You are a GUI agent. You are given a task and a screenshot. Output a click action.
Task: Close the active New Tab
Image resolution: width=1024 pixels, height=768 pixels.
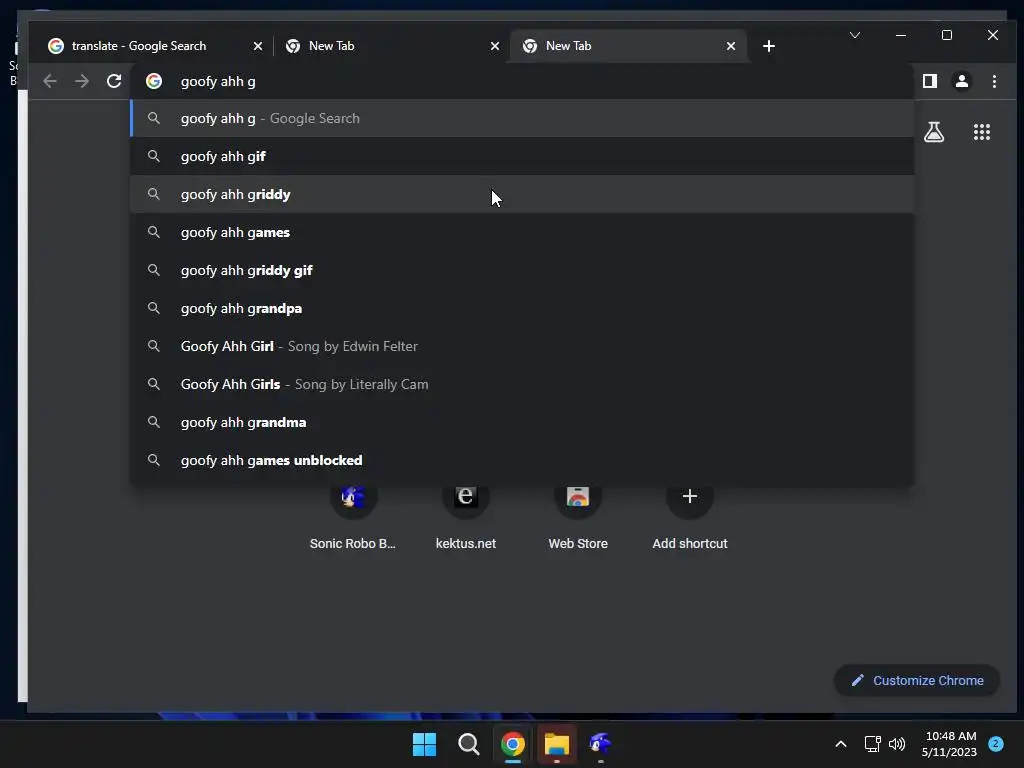(731, 46)
